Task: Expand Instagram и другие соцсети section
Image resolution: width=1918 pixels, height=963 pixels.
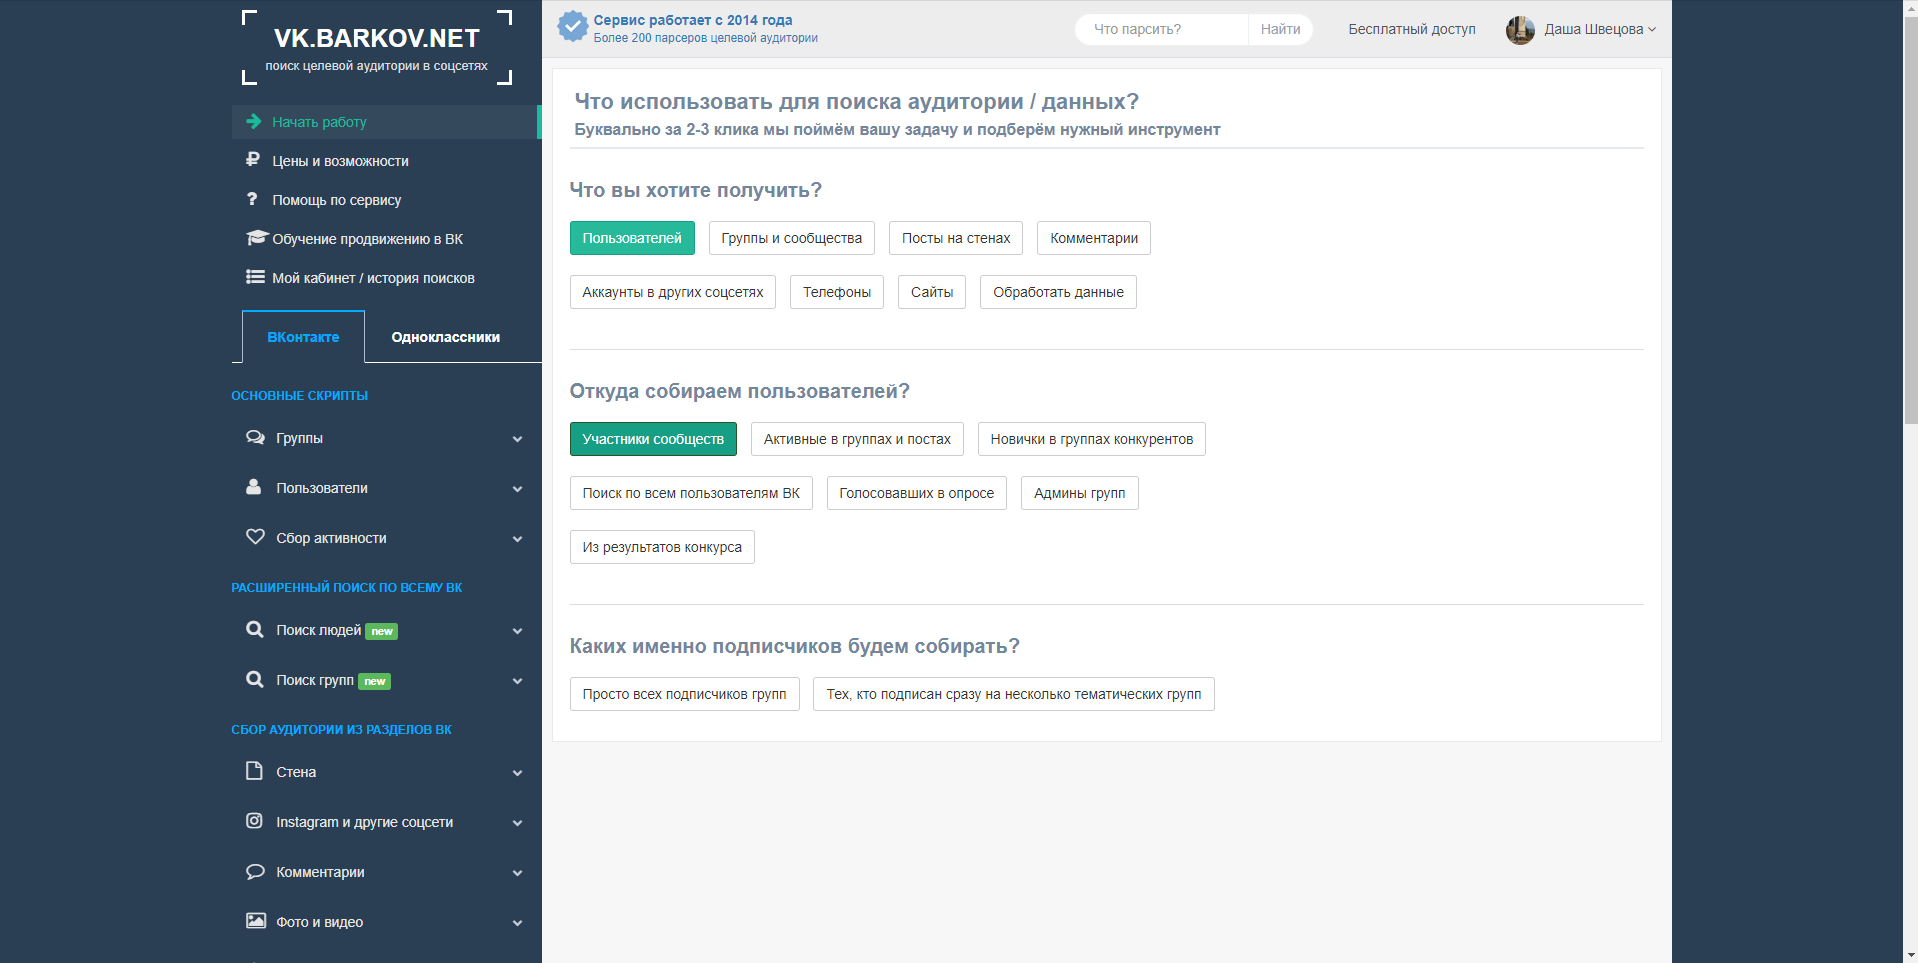Action: point(517,823)
